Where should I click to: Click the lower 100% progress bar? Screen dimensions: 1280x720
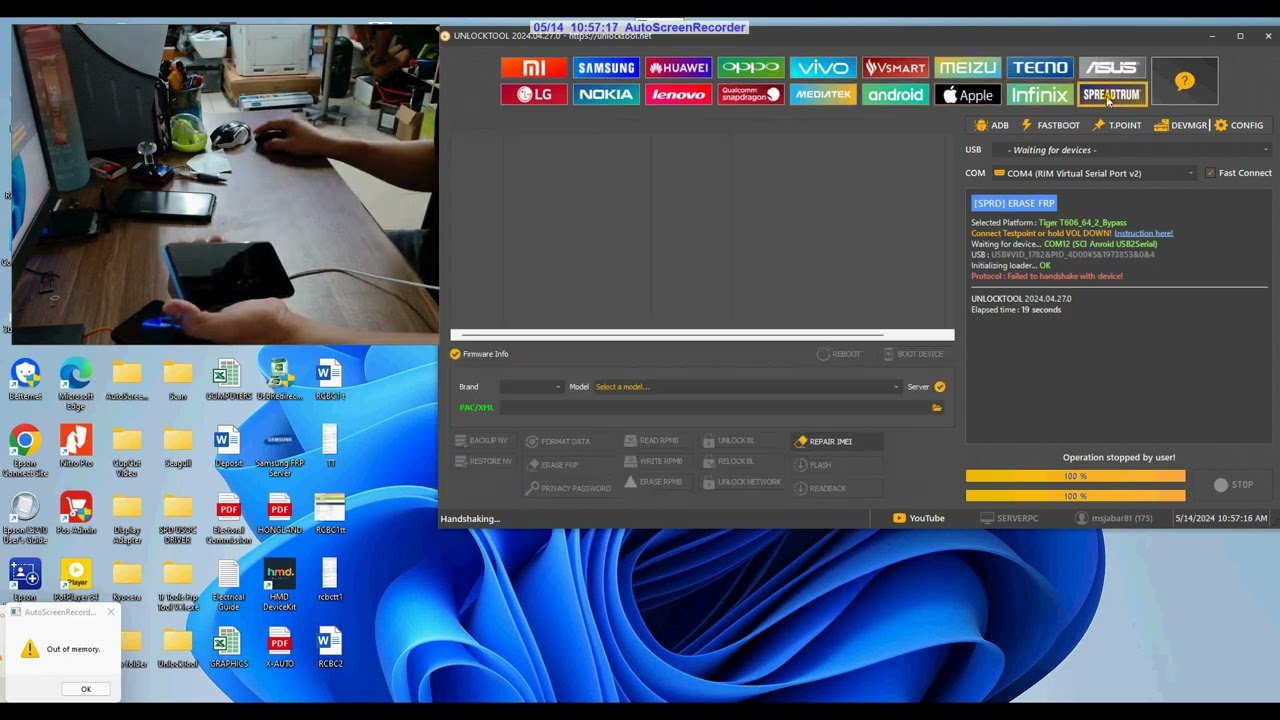(1075, 496)
